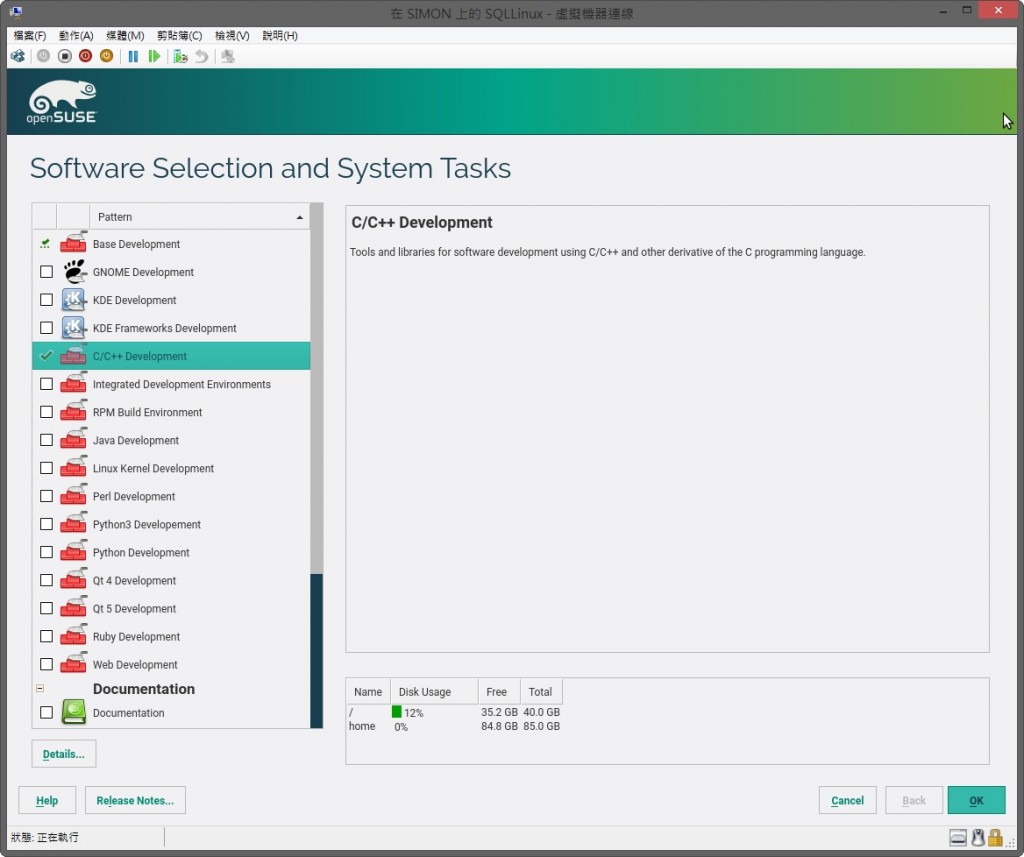Click the KDE Development gear icon
1024x857 pixels.
74,299
